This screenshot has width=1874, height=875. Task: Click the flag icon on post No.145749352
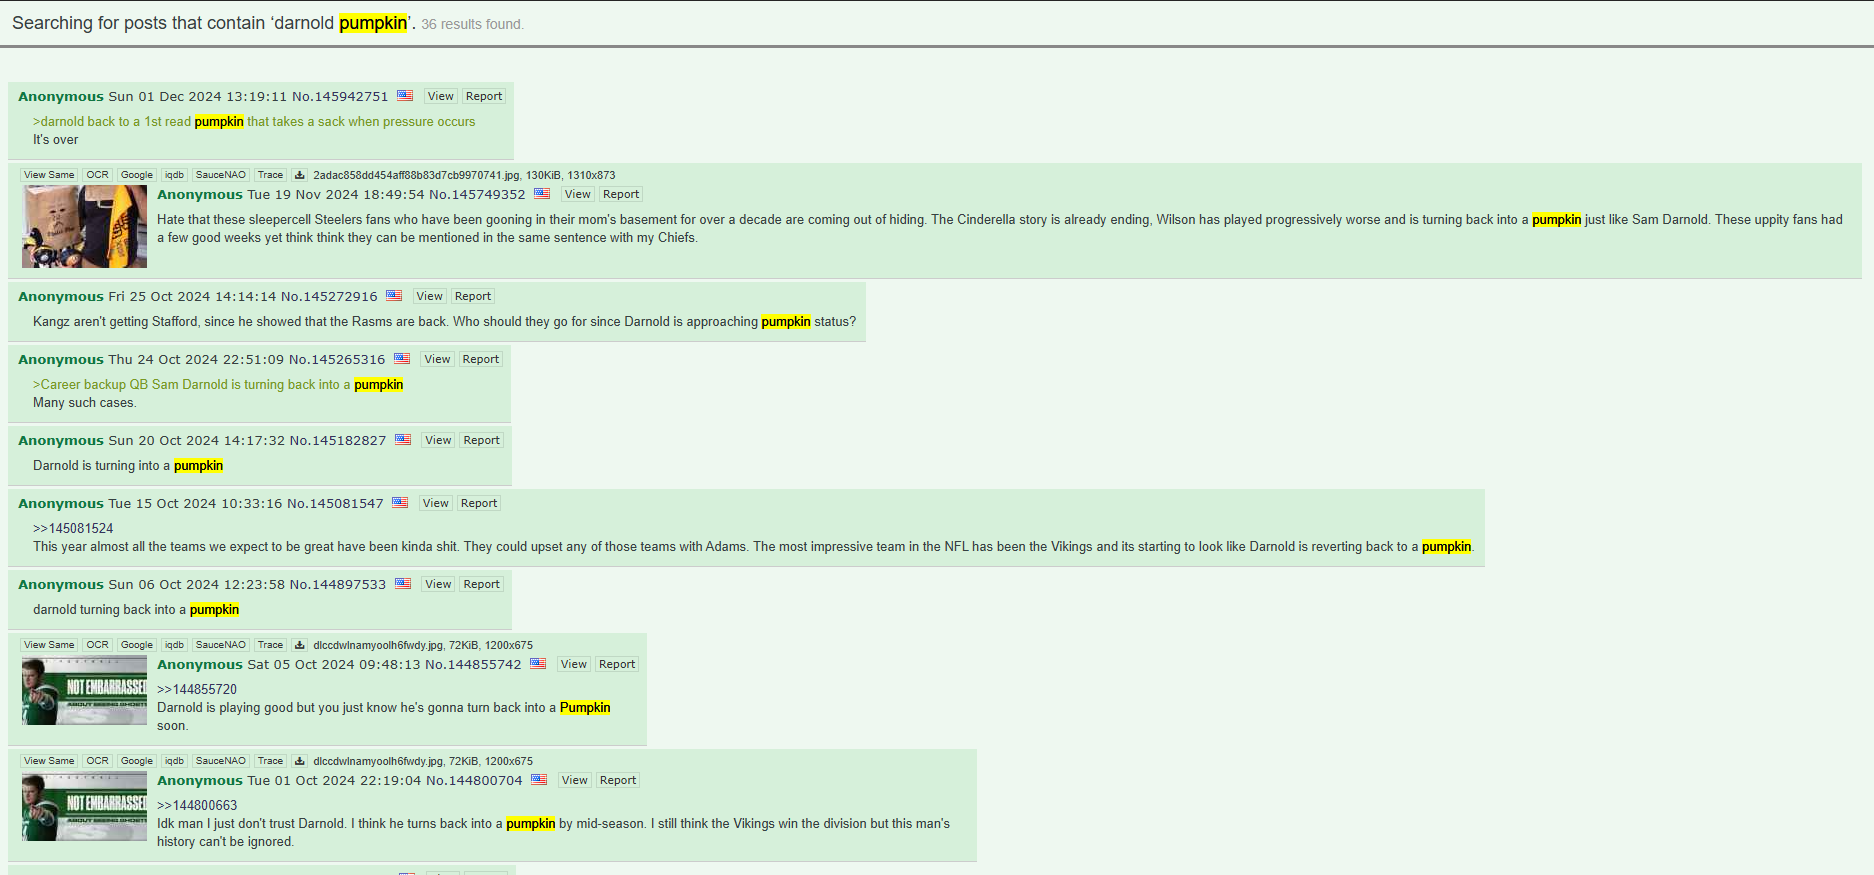[542, 194]
